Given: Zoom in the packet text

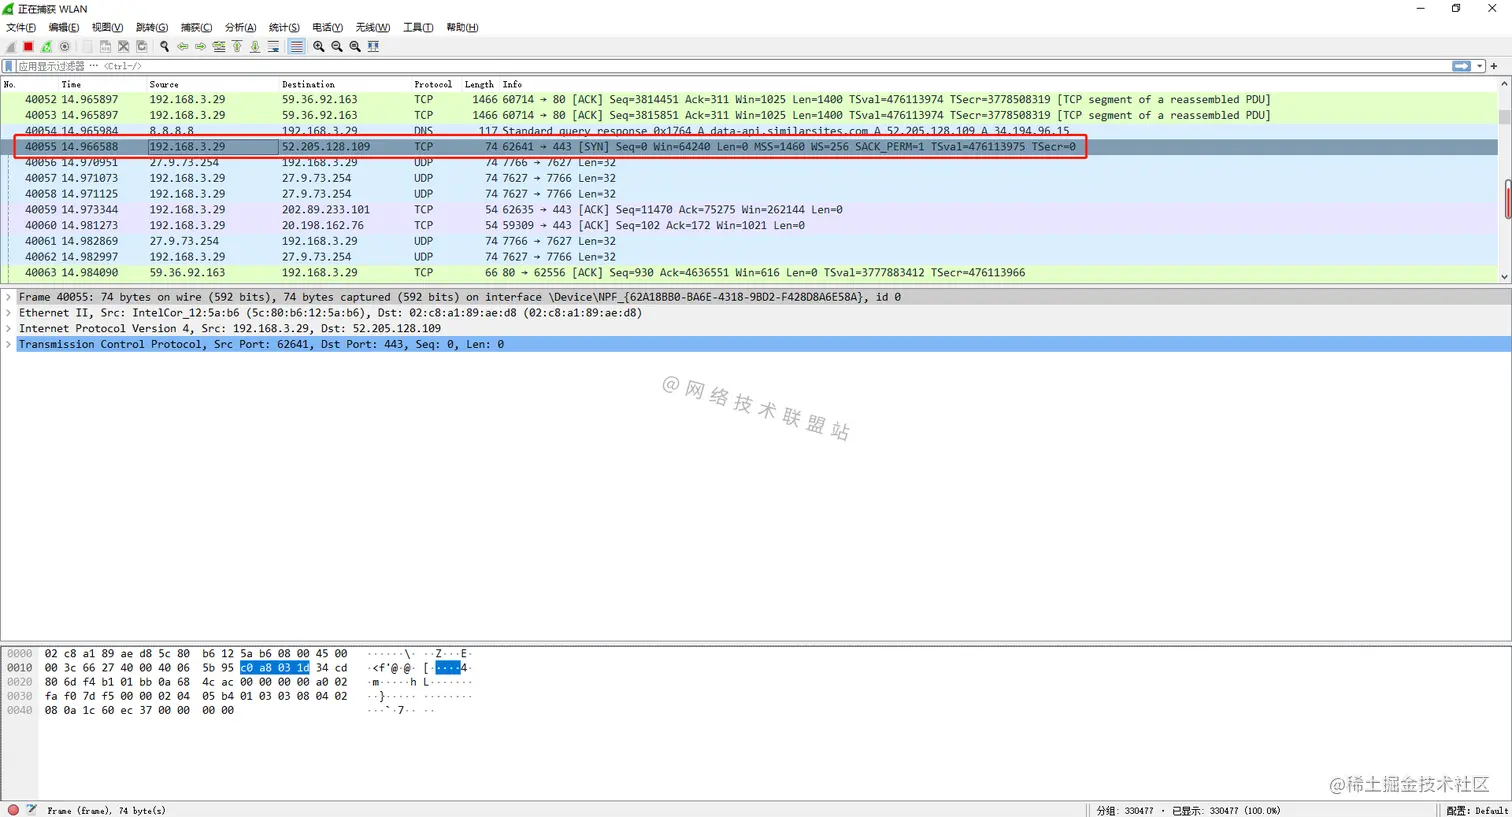Looking at the screenshot, I should coord(319,47).
